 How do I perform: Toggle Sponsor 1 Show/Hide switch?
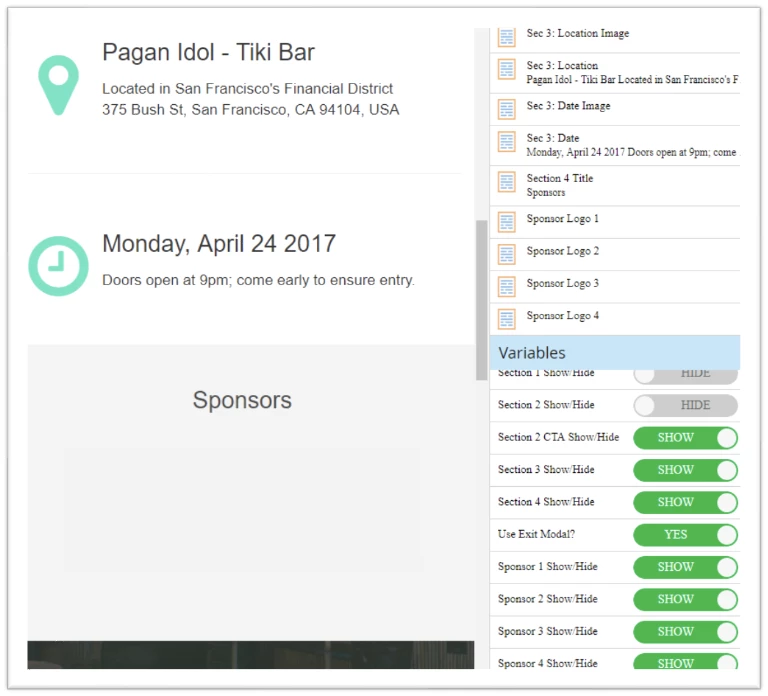coord(685,567)
